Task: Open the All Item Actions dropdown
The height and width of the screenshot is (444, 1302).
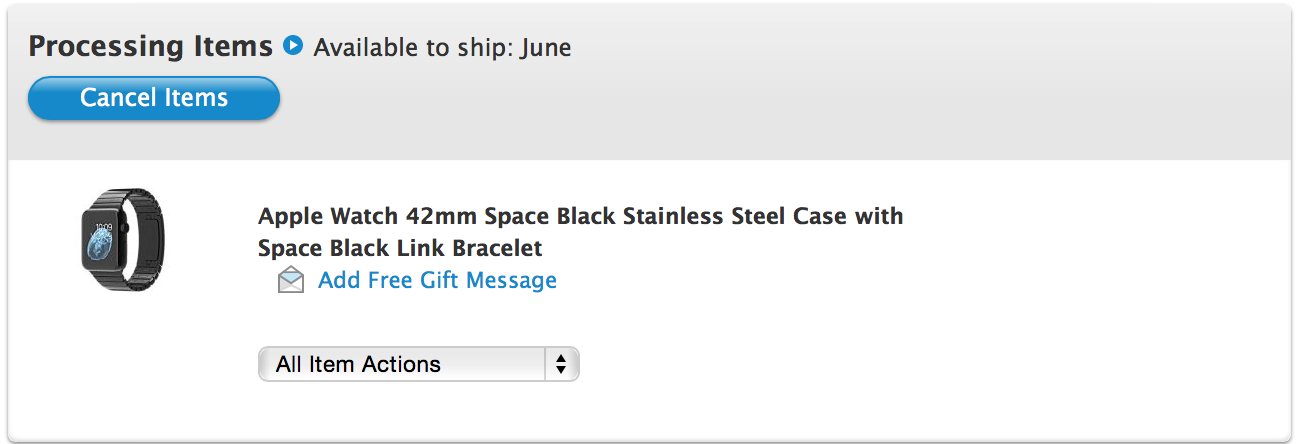Action: click(x=418, y=364)
